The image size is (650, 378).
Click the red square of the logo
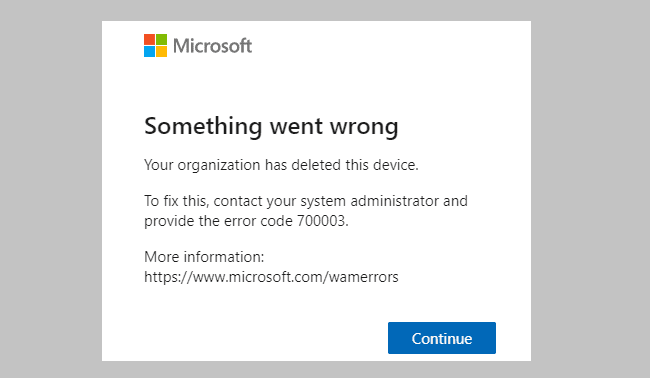pyautogui.click(x=149, y=39)
